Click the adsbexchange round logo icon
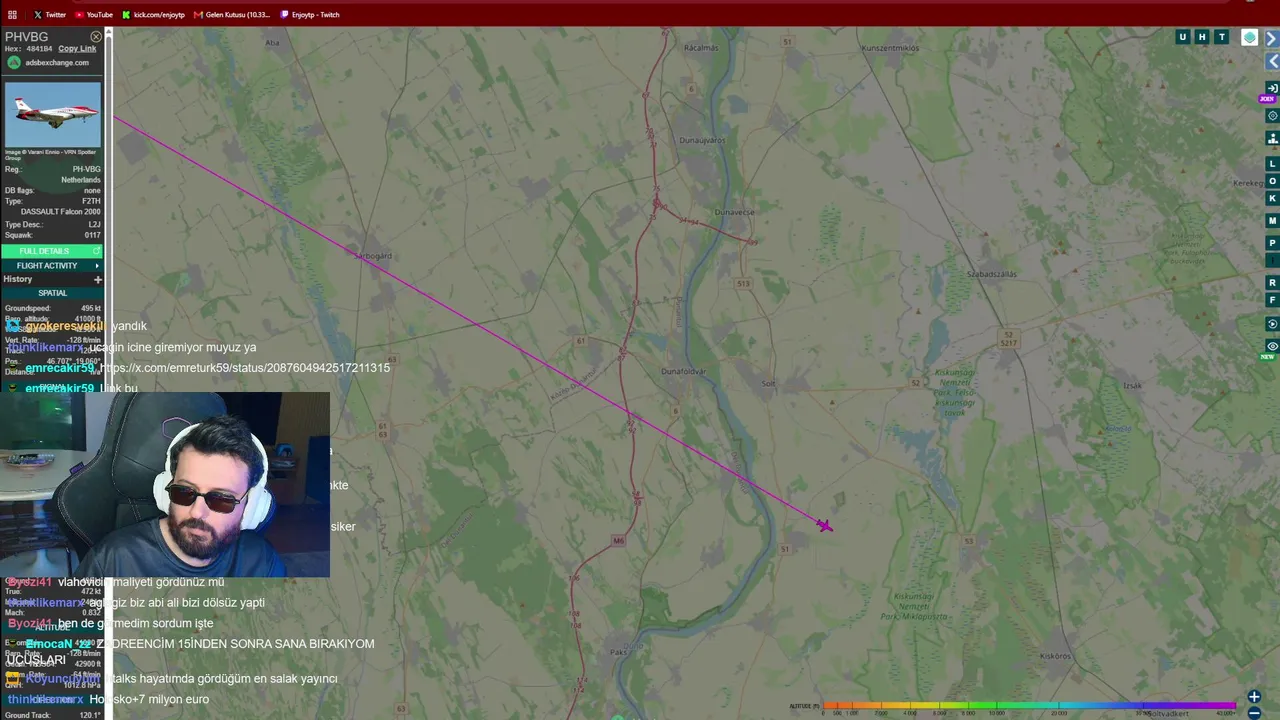 [14, 62]
